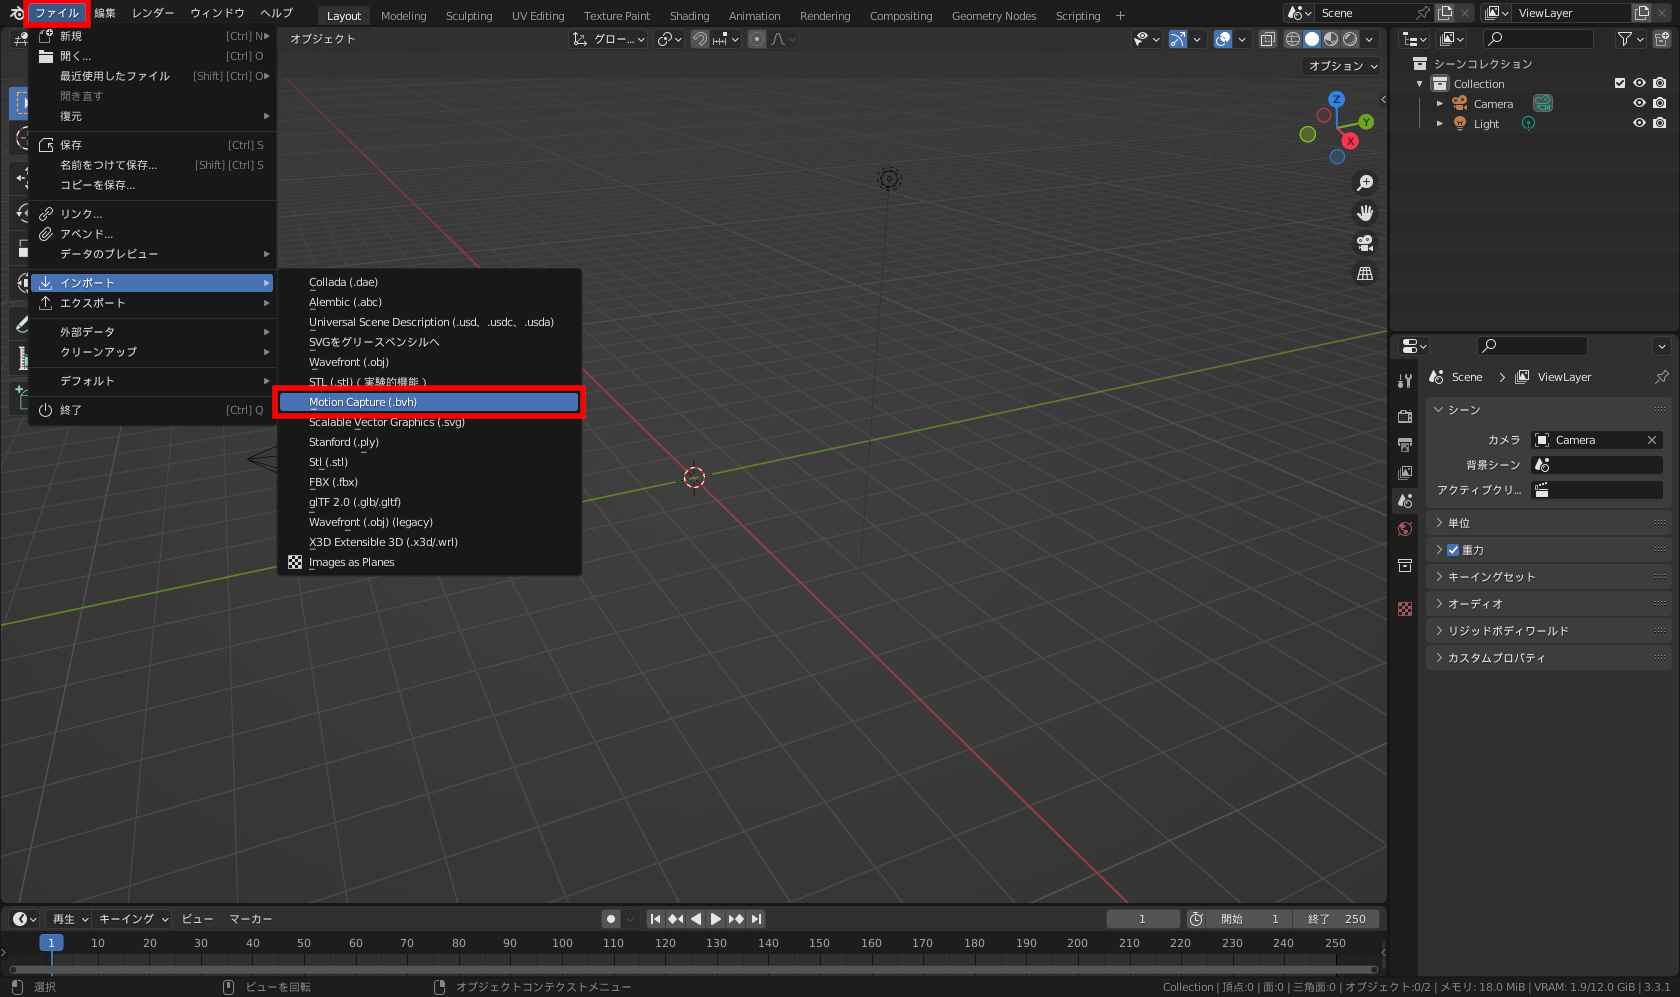This screenshot has width=1680, height=997.
Task: Click frame 100 on the timeline
Action: pyautogui.click(x=562, y=943)
